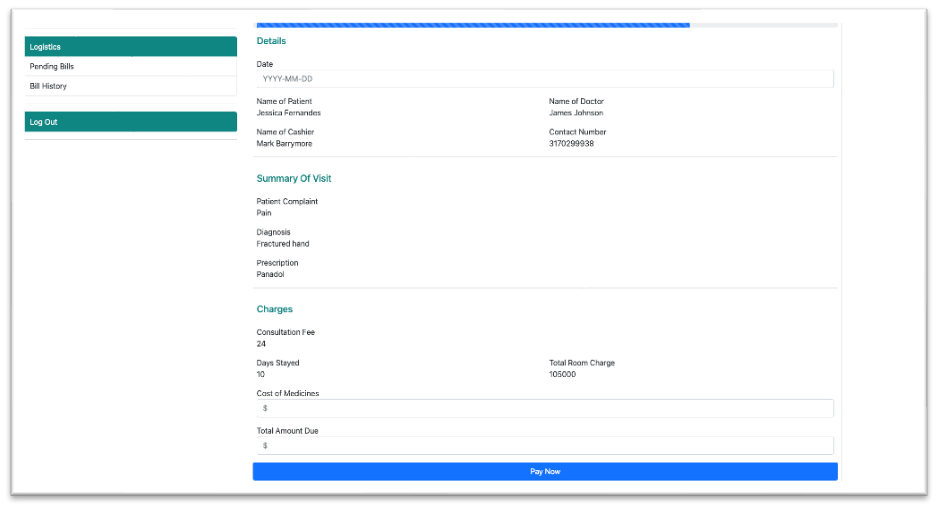This screenshot has height=510, width=938.
Task: Select doctor name James Johnson
Action: point(576,113)
